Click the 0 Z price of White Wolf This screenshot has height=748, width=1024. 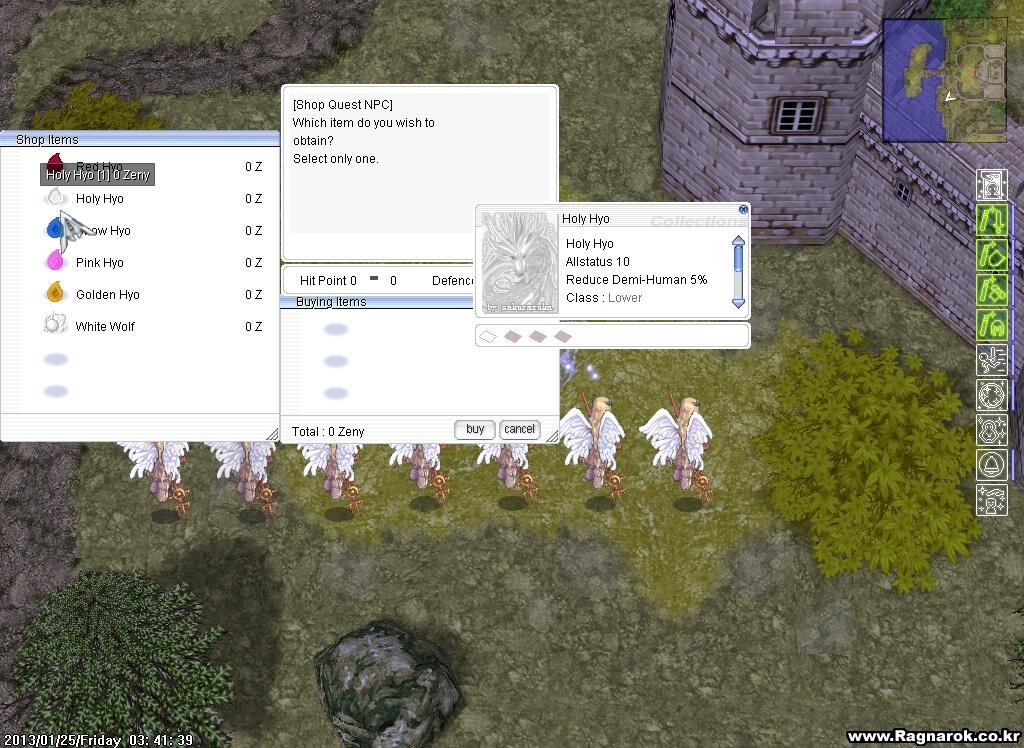pyautogui.click(x=253, y=327)
